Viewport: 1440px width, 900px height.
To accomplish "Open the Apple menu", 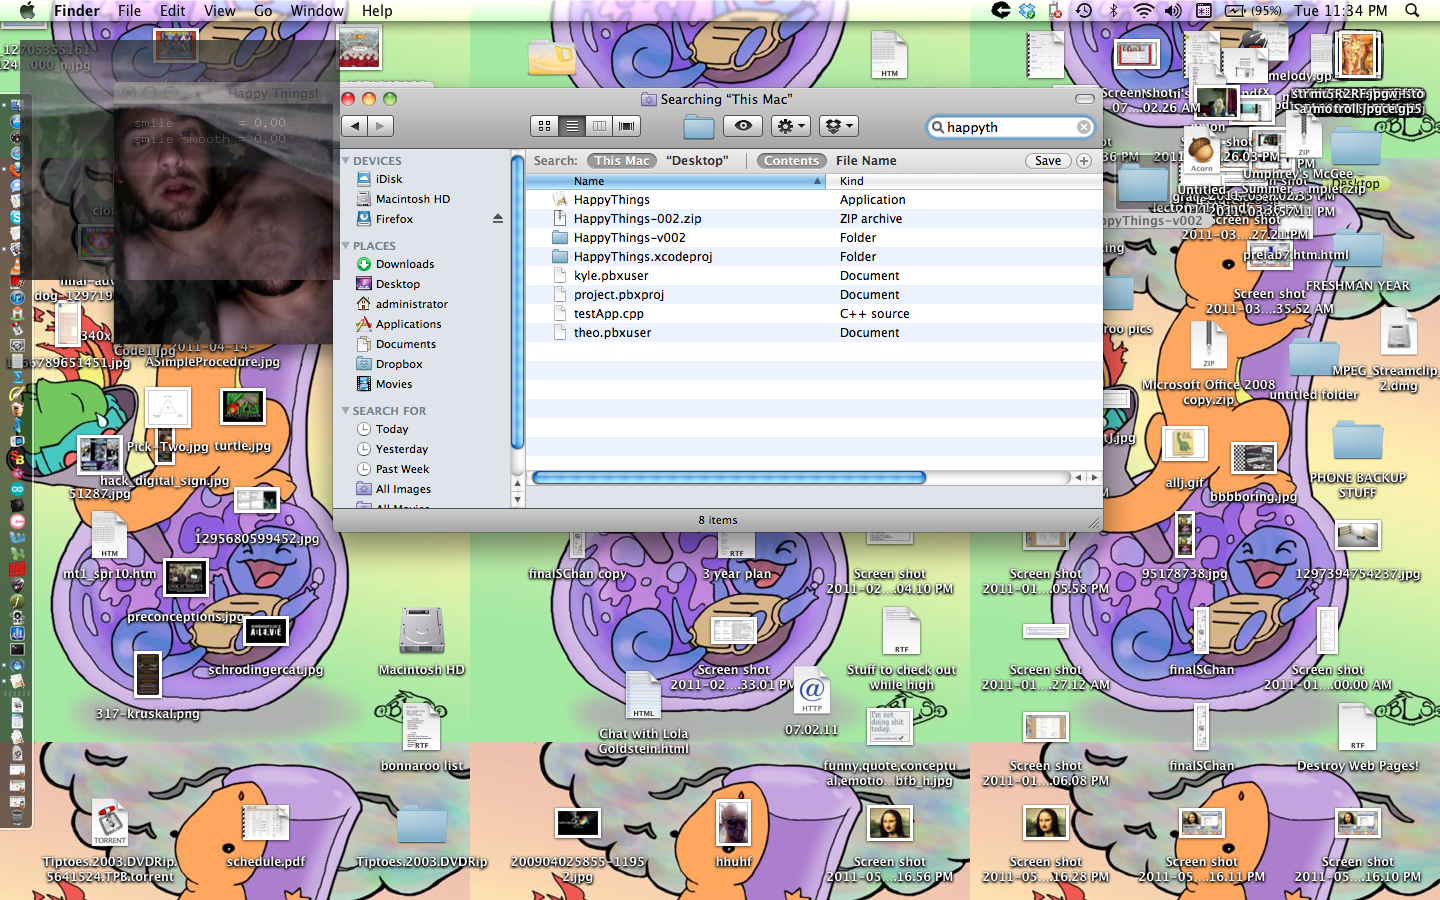I will [27, 10].
